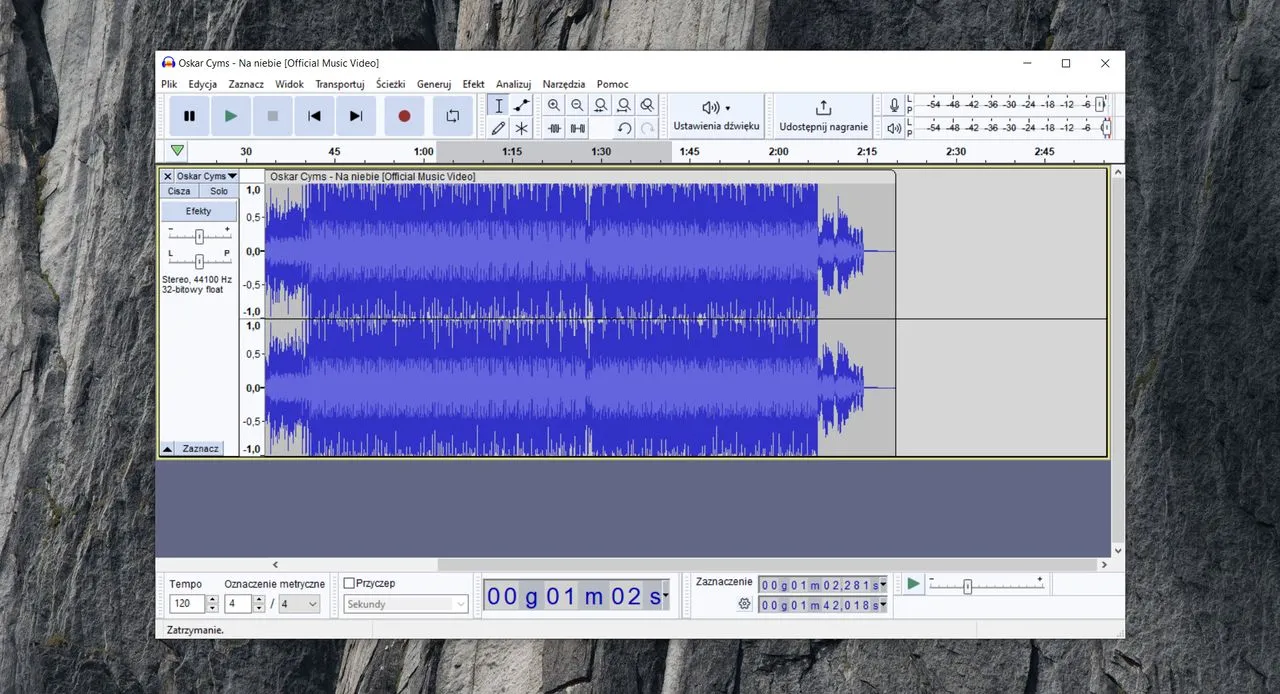Click the Efekty button in track panel
Screen dimensions: 1280x694
pos(198,211)
